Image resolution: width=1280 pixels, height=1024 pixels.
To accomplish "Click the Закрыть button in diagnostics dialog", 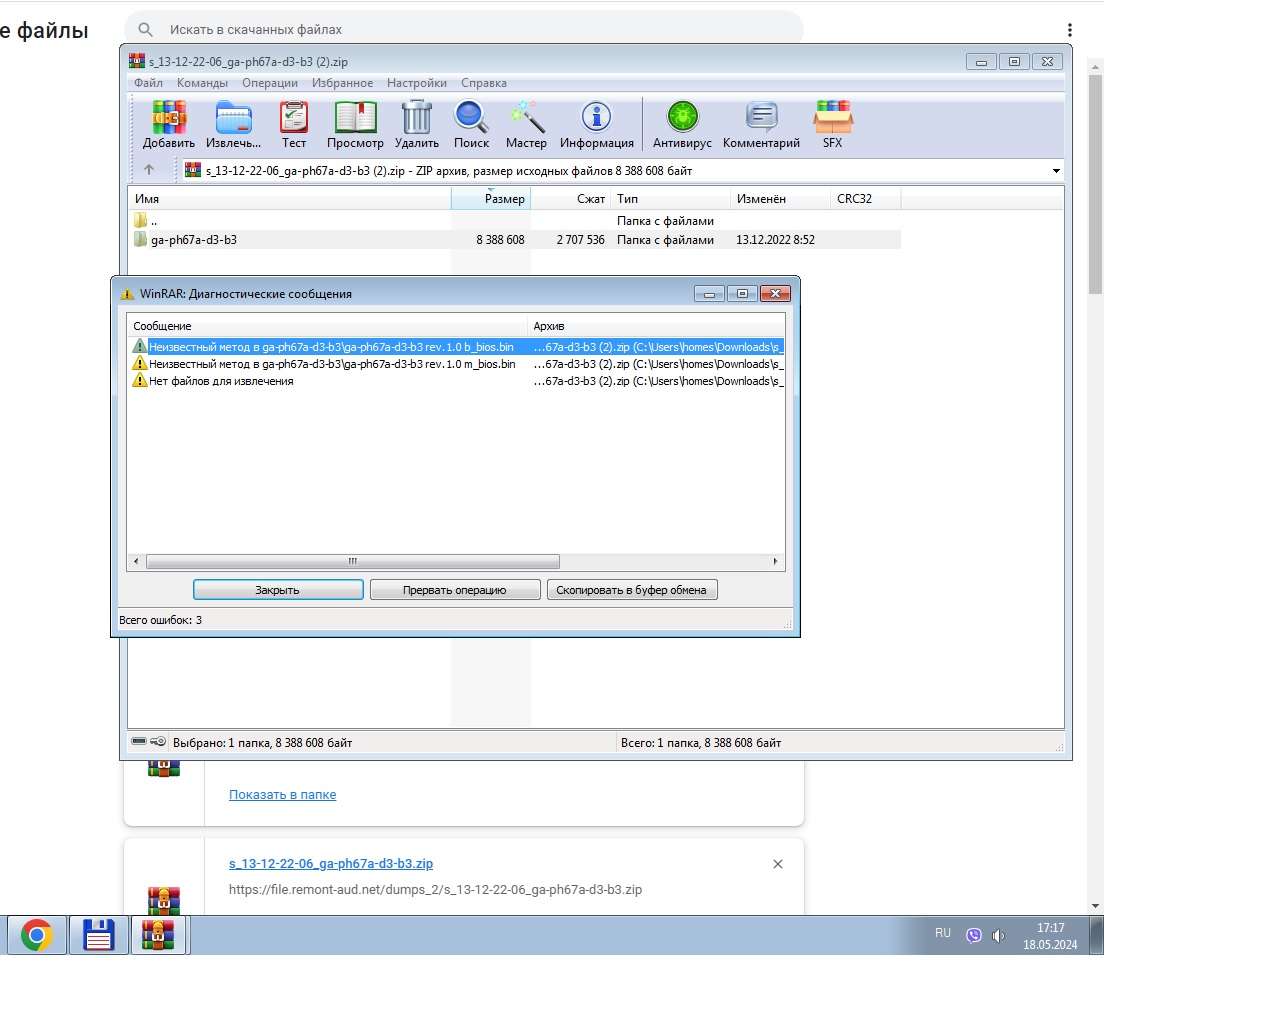I will pos(278,590).
